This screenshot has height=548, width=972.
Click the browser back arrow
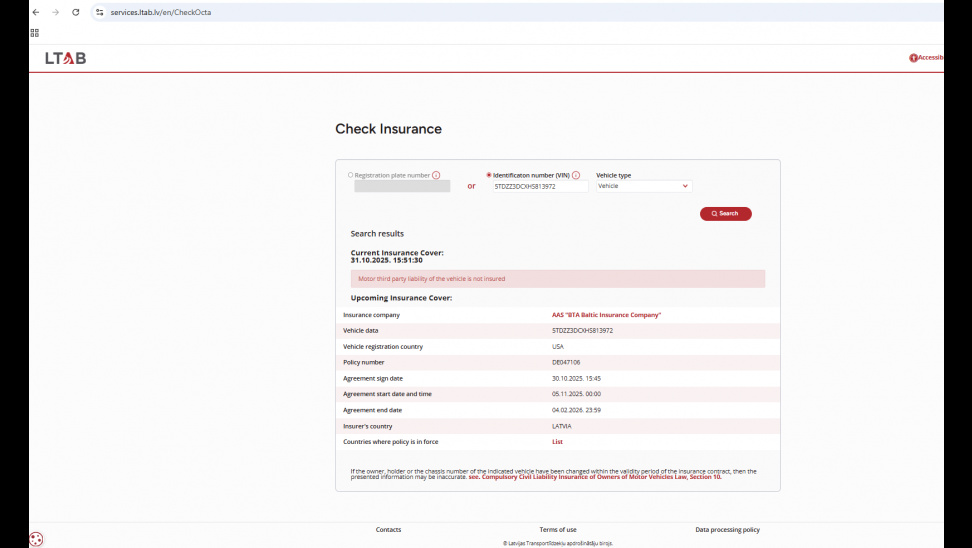[x=37, y=12]
